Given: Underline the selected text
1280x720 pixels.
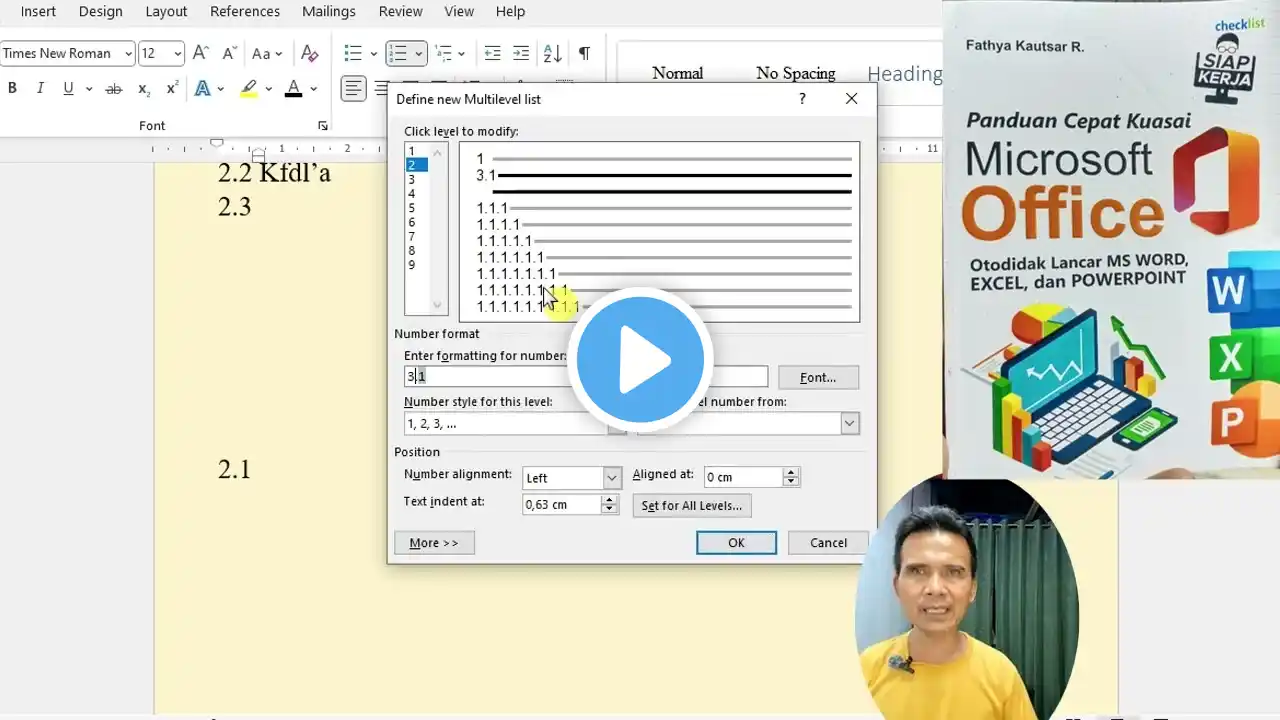Looking at the screenshot, I should coord(68,88).
